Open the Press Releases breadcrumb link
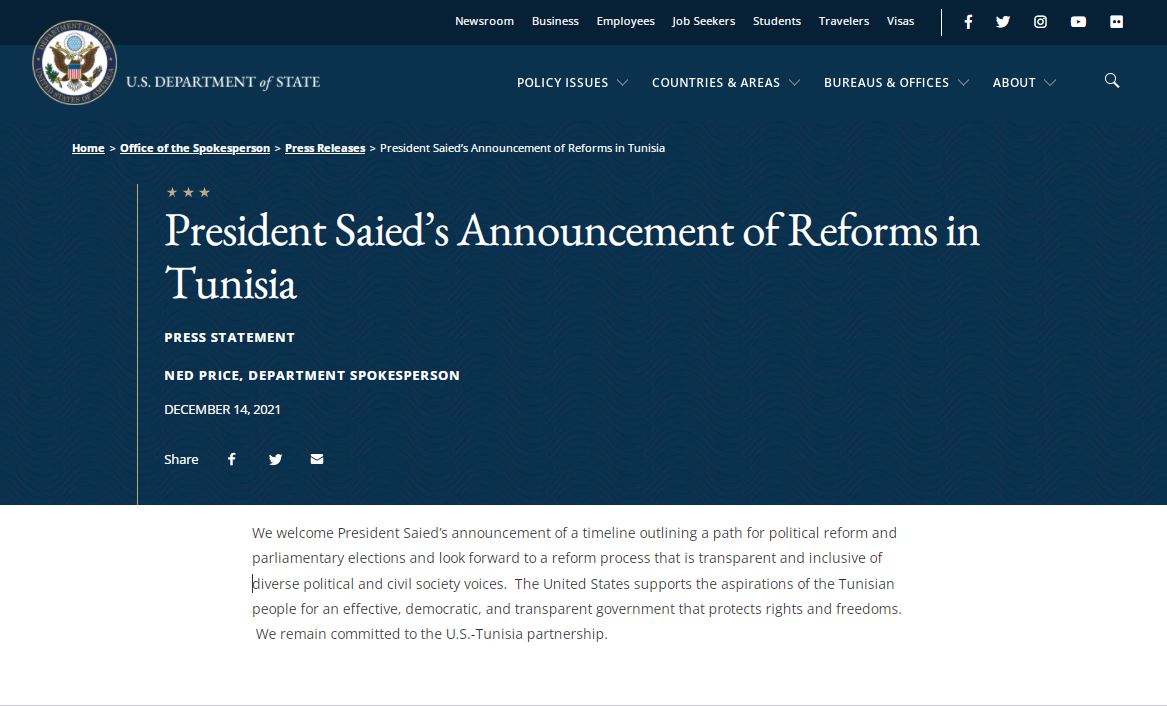 tap(325, 148)
